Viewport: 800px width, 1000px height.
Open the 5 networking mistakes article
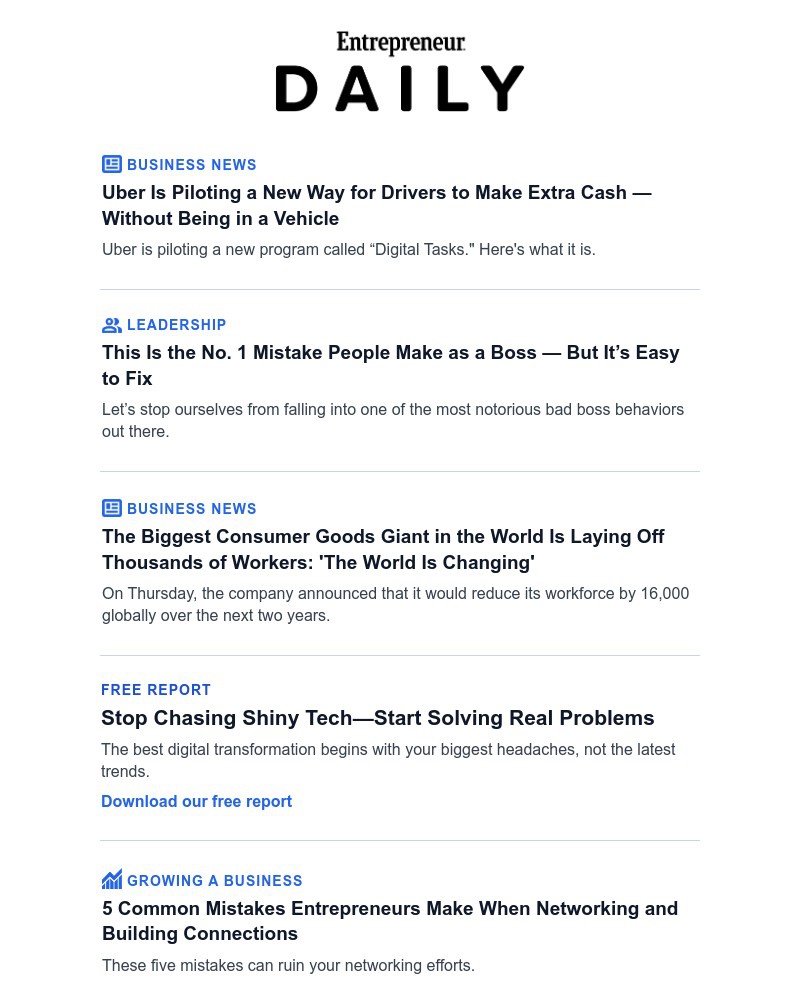pos(389,921)
